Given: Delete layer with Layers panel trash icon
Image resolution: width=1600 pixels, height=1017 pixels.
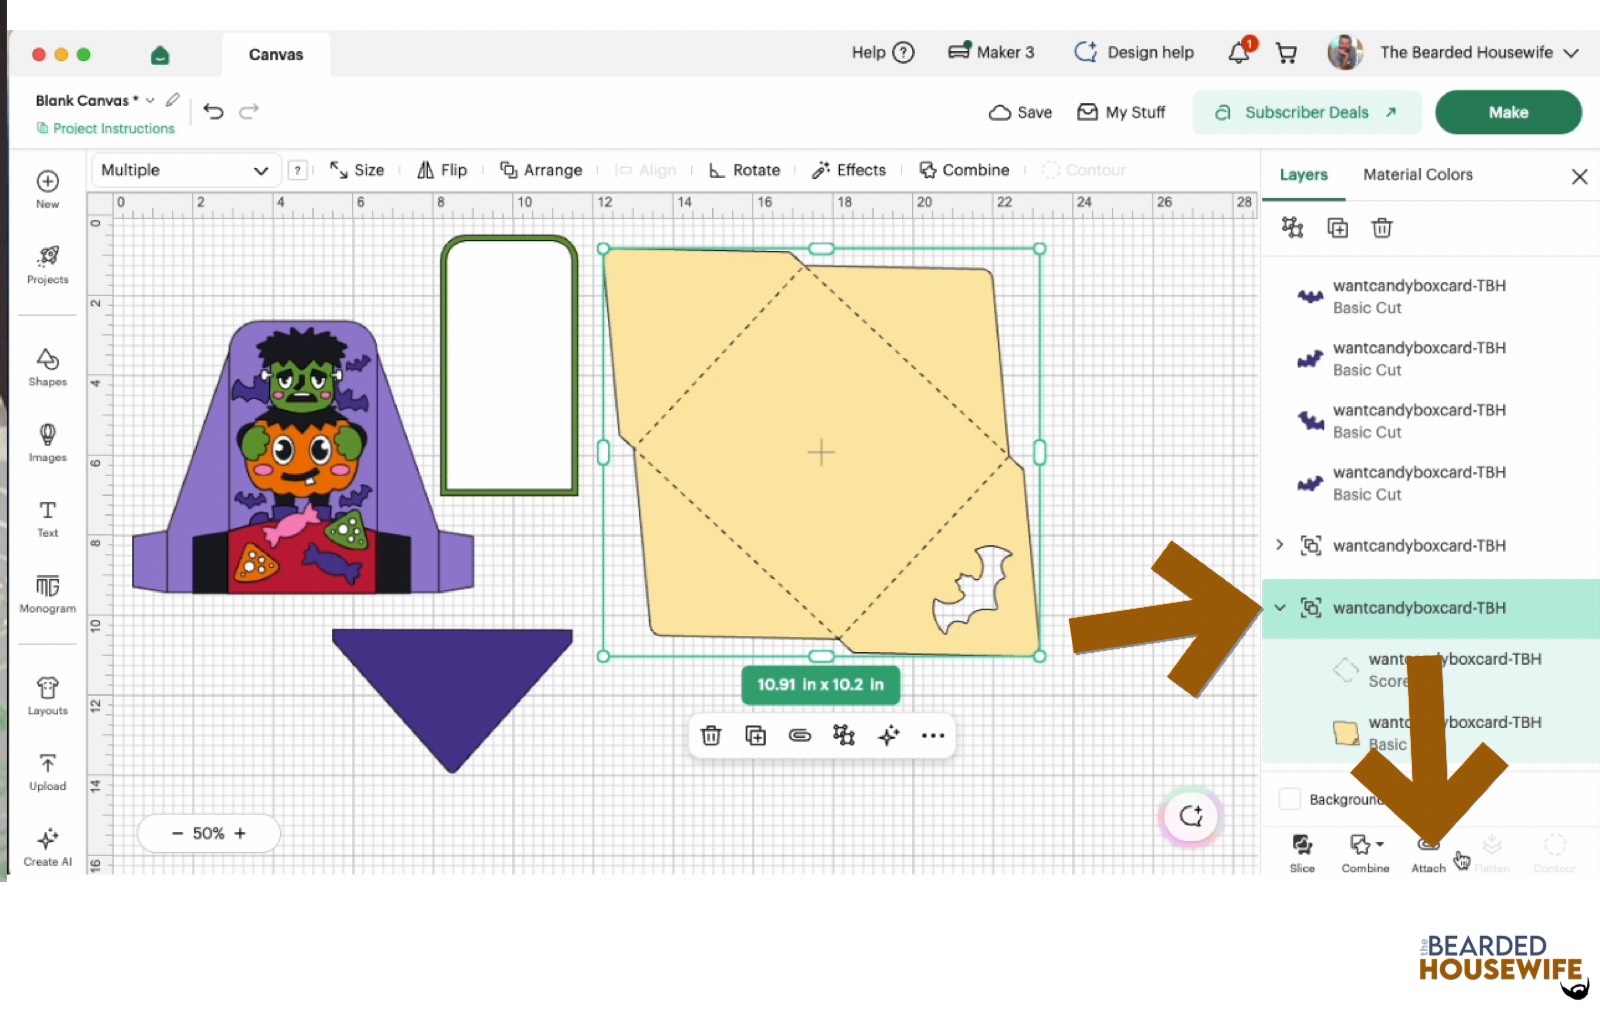Looking at the screenshot, I should (1382, 228).
